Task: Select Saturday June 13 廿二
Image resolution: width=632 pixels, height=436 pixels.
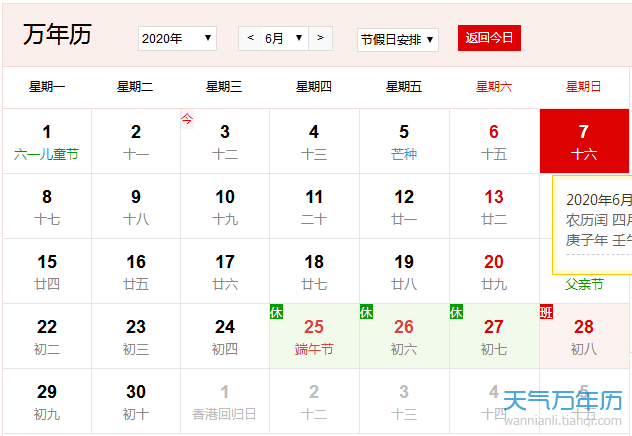Action: [494, 206]
